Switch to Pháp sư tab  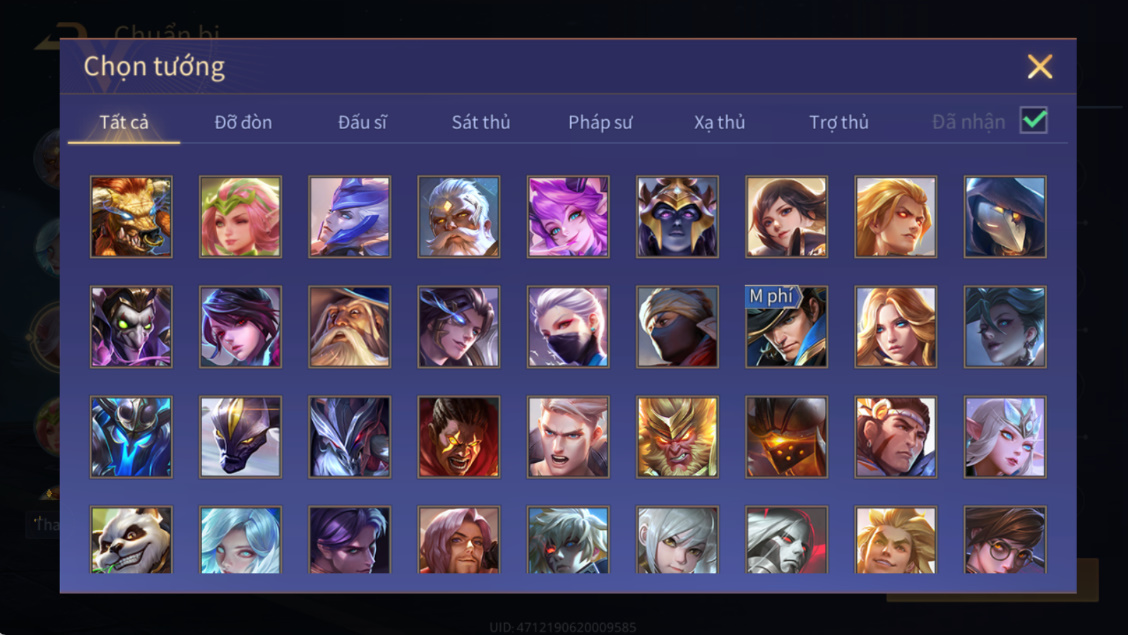coord(601,122)
